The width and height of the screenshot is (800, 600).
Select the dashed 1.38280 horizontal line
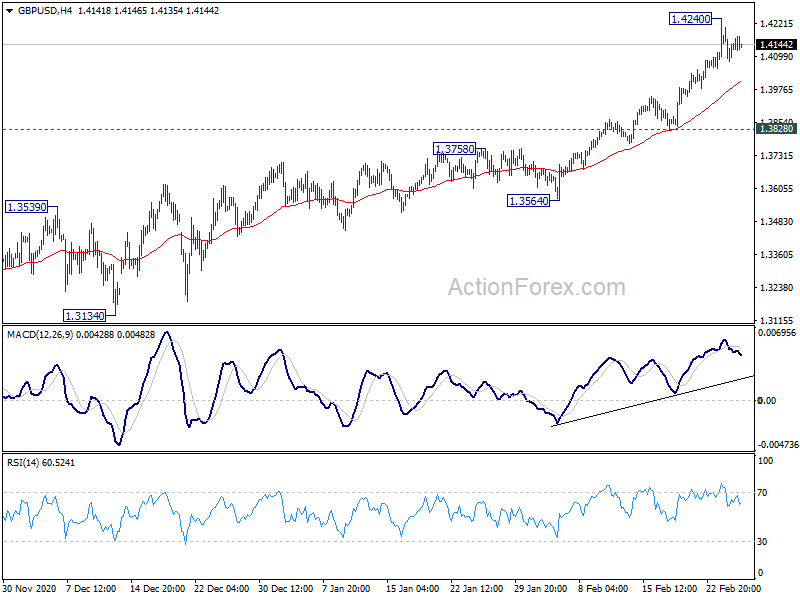click(379, 130)
